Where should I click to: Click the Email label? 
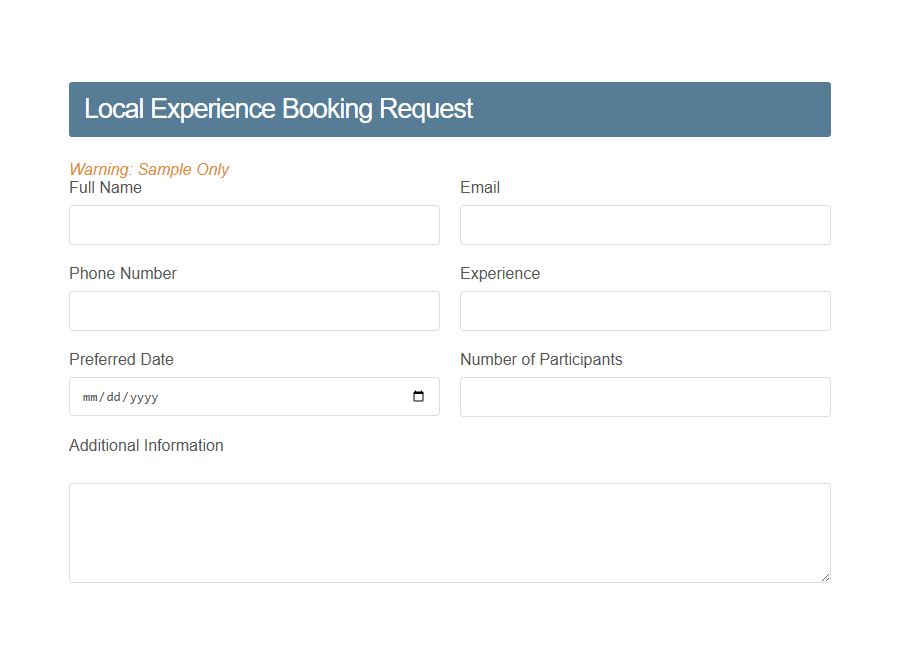point(480,187)
